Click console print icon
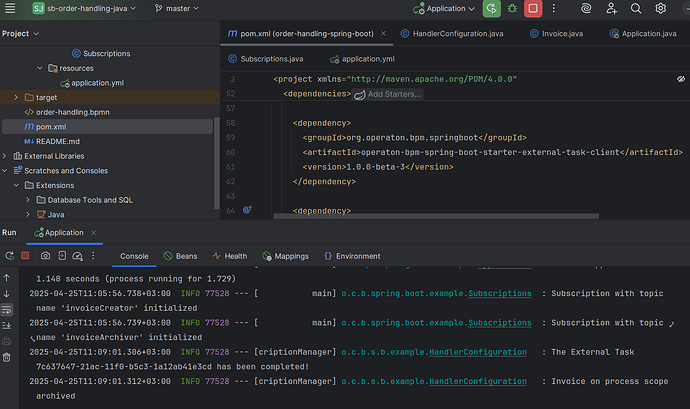The height and width of the screenshot is (409, 690). point(7,341)
